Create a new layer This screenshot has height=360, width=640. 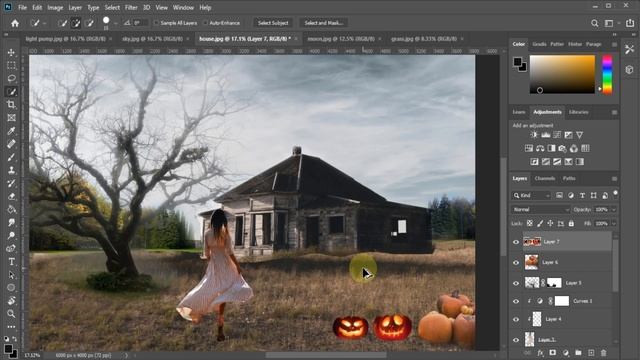tap(591, 353)
